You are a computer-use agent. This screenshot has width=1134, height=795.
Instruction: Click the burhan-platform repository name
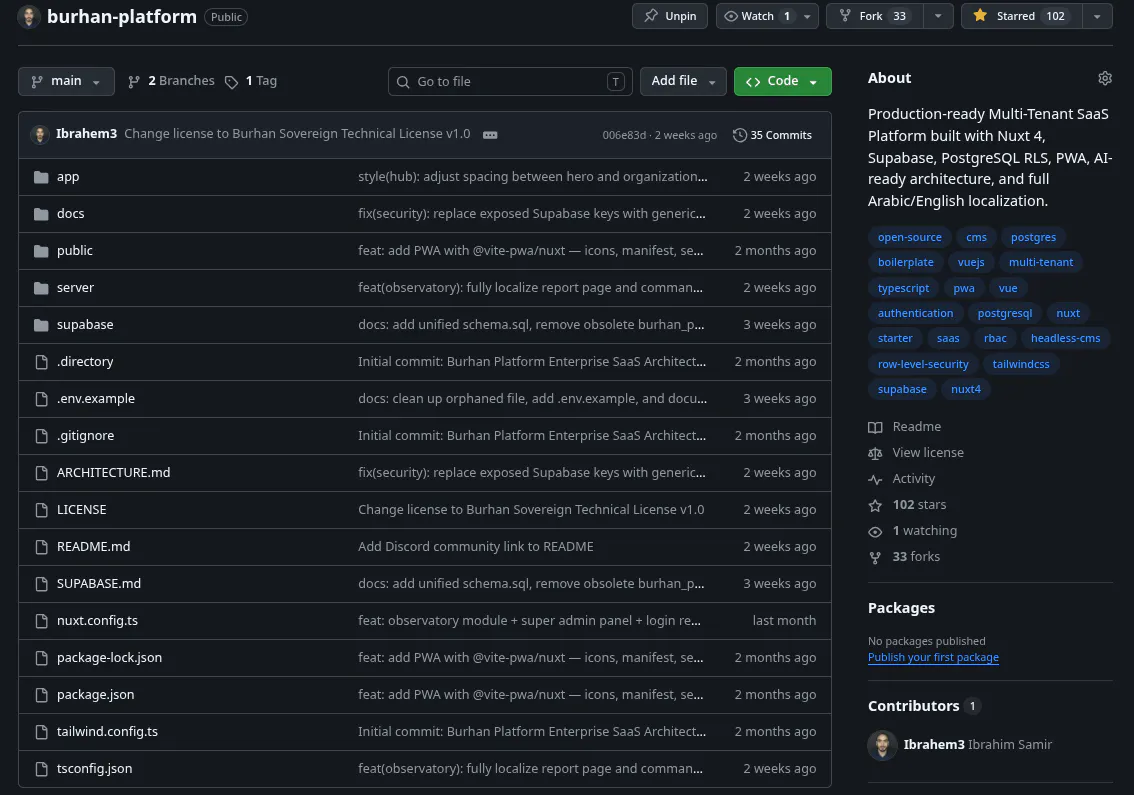[x=122, y=17]
